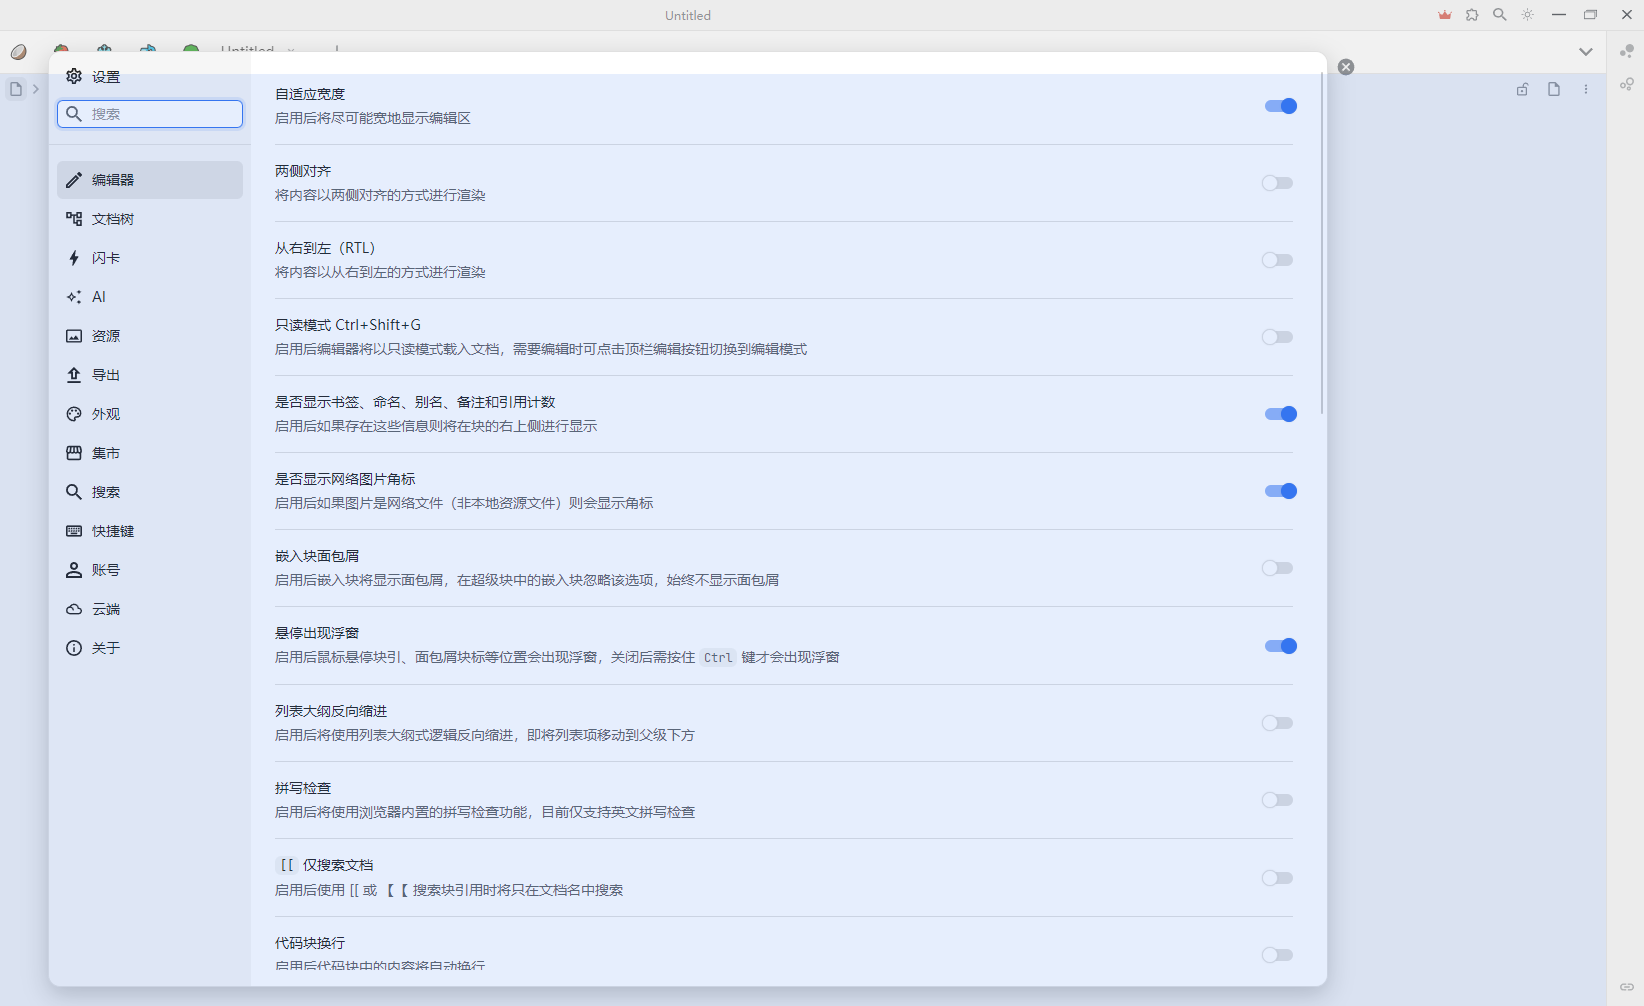
Task: Select the 编辑器 settings tab
Action: (150, 180)
